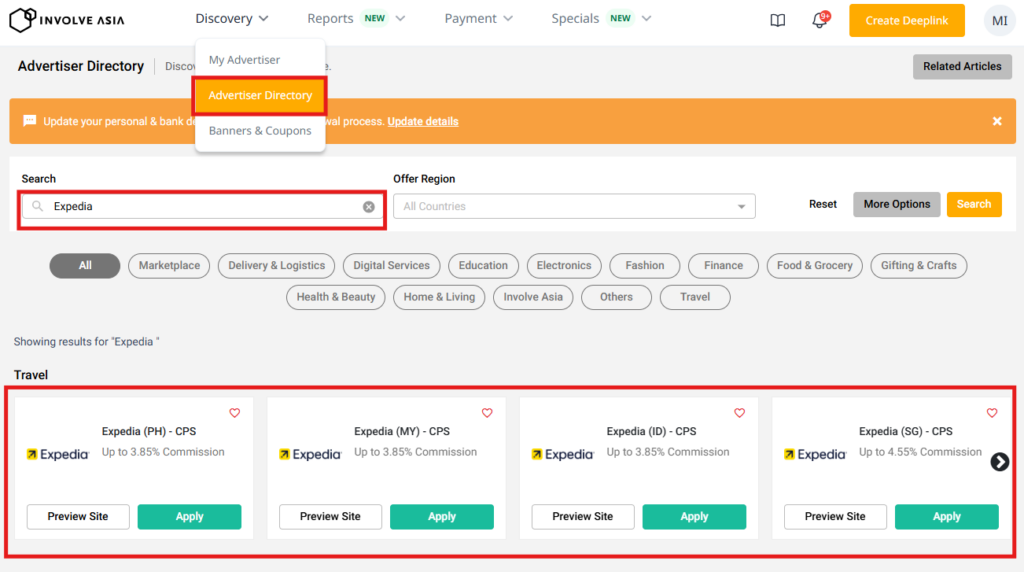The image size is (1024, 572).
Task: Apply to Expedia (MY) - CPS
Action: tap(441, 516)
